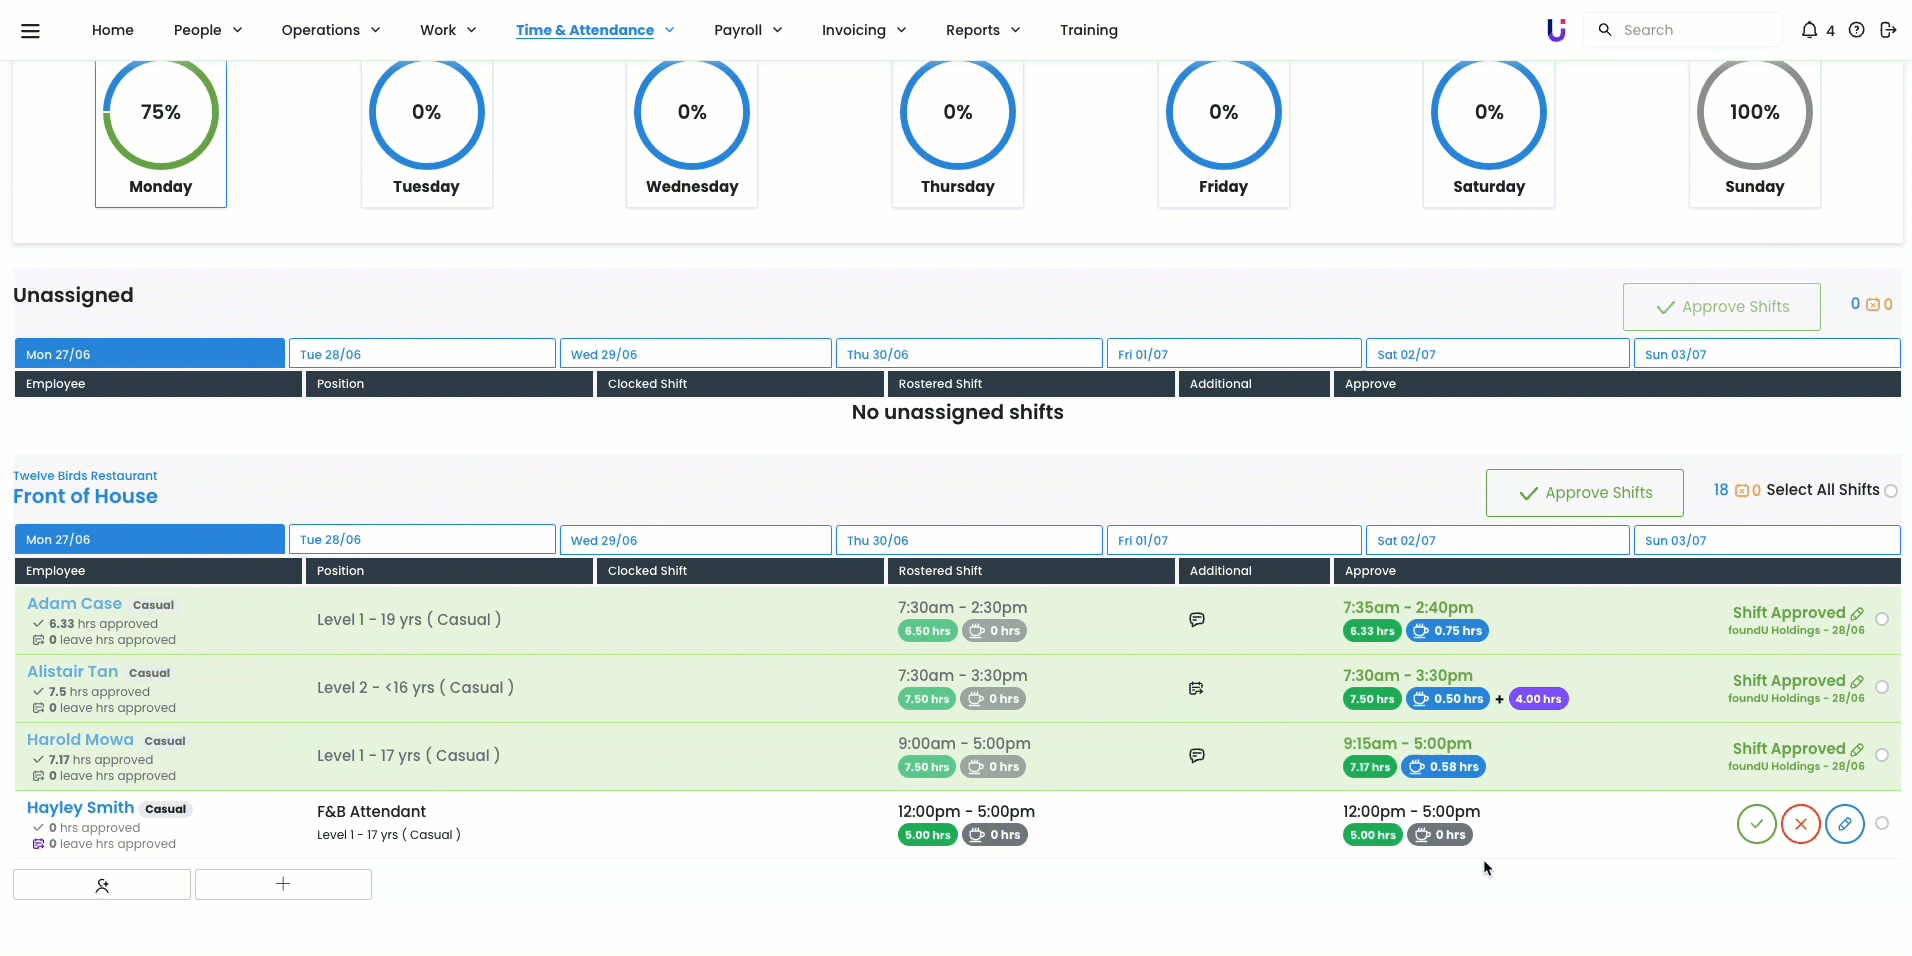Screen dimensions: 1912x956
Task: Go to the Training menu item
Action: tap(1088, 30)
